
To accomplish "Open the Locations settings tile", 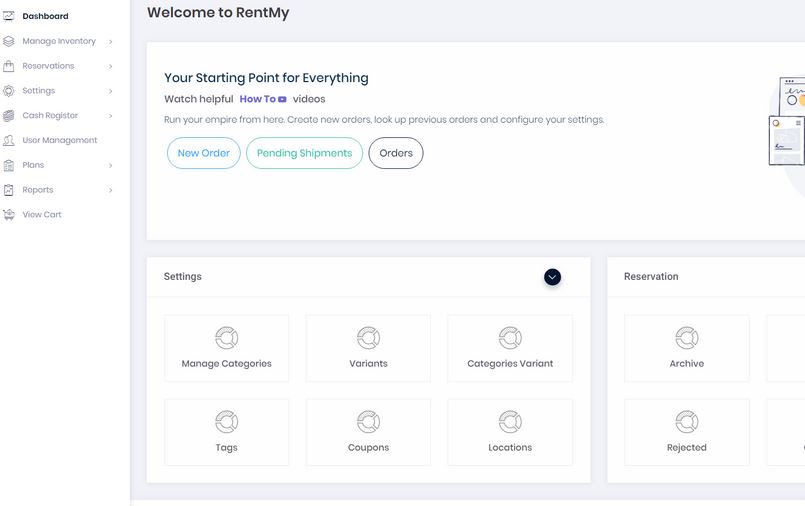I will click(510, 432).
